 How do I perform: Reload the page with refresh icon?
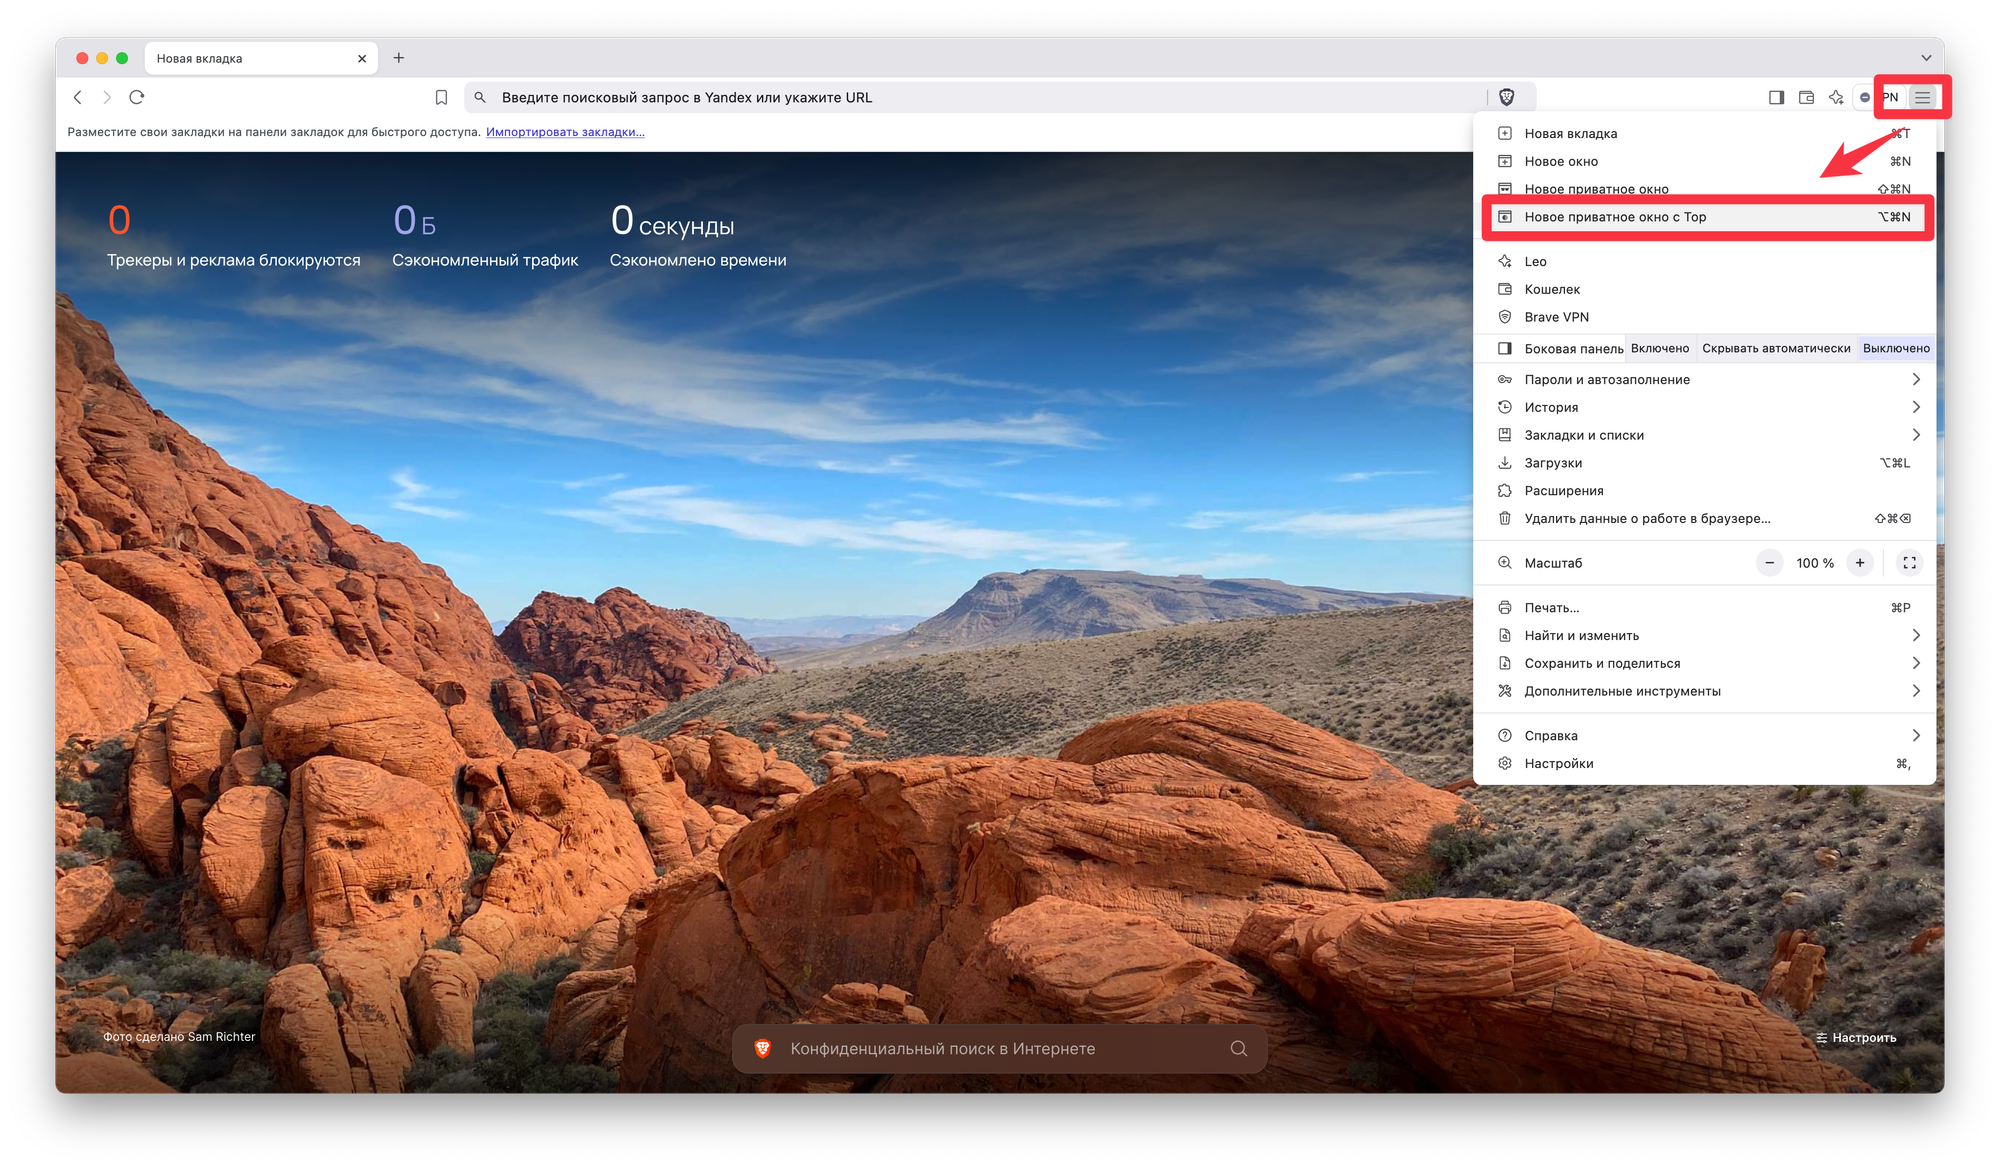click(x=137, y=97)
